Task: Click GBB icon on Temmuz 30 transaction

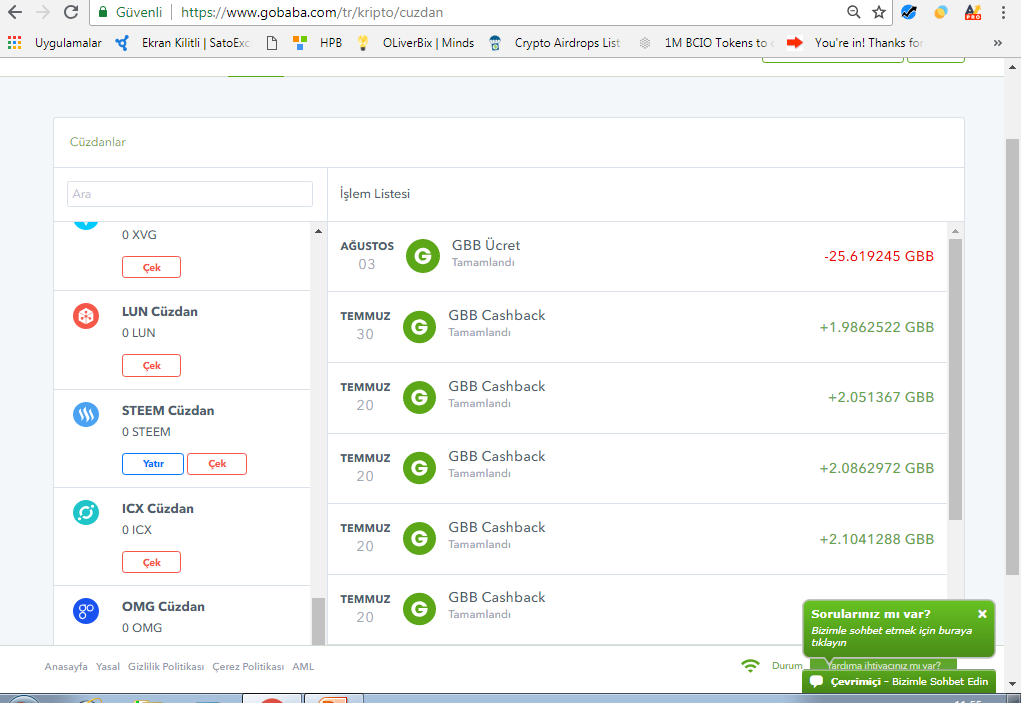Action: (x=419, y=327)
